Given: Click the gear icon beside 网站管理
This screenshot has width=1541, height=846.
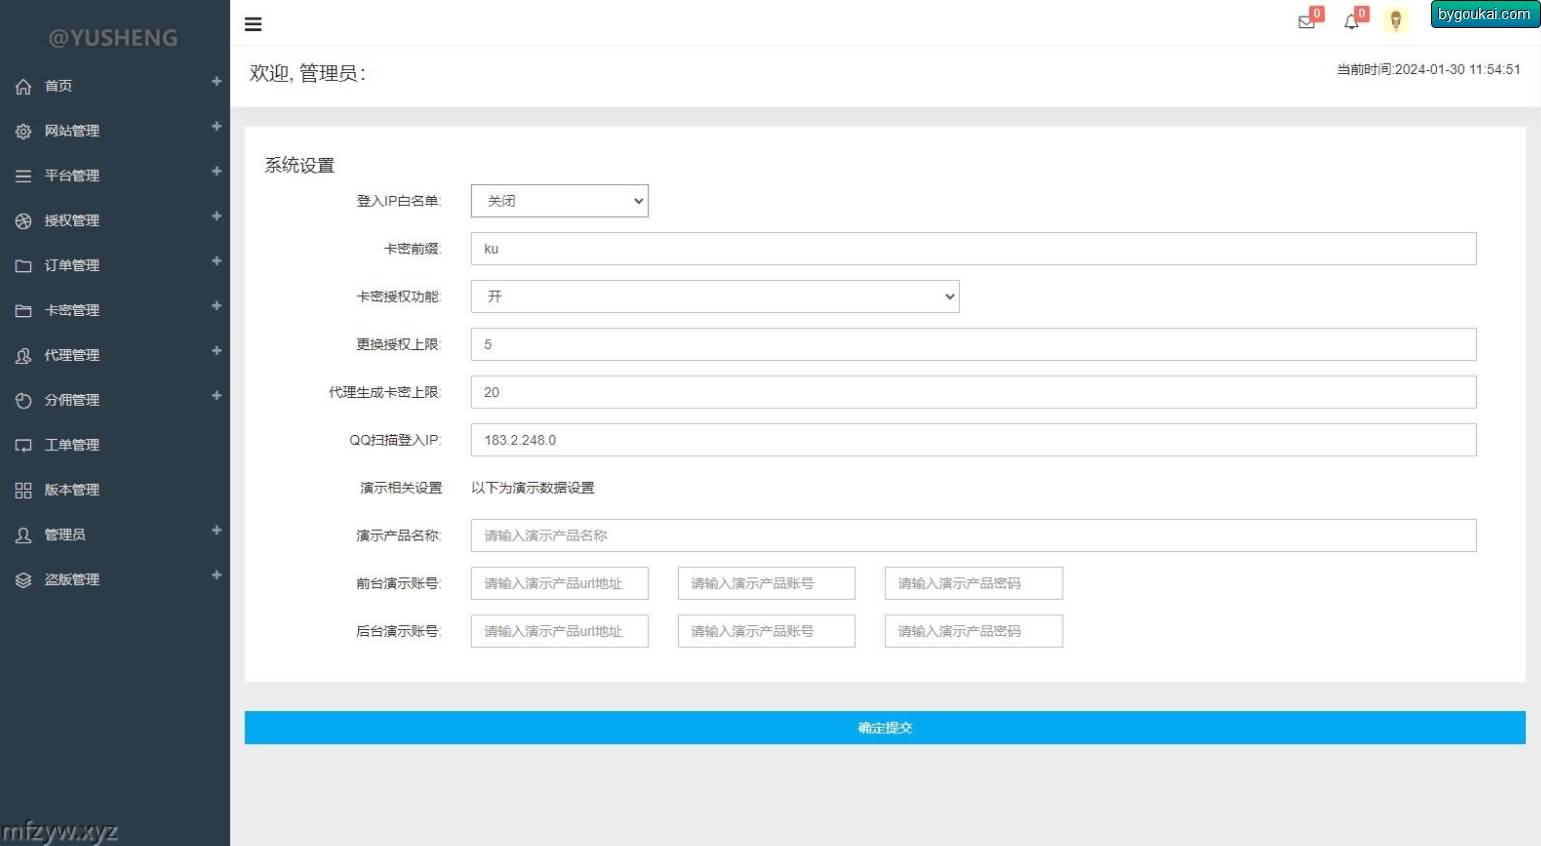Looking at the screenshot, I should coord(23,132).
